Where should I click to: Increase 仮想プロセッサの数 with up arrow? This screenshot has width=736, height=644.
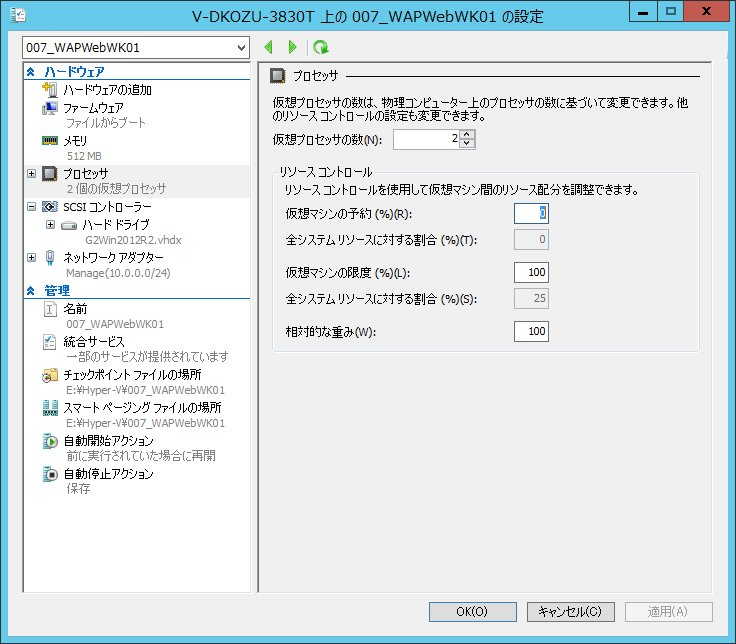pos(467,135)
